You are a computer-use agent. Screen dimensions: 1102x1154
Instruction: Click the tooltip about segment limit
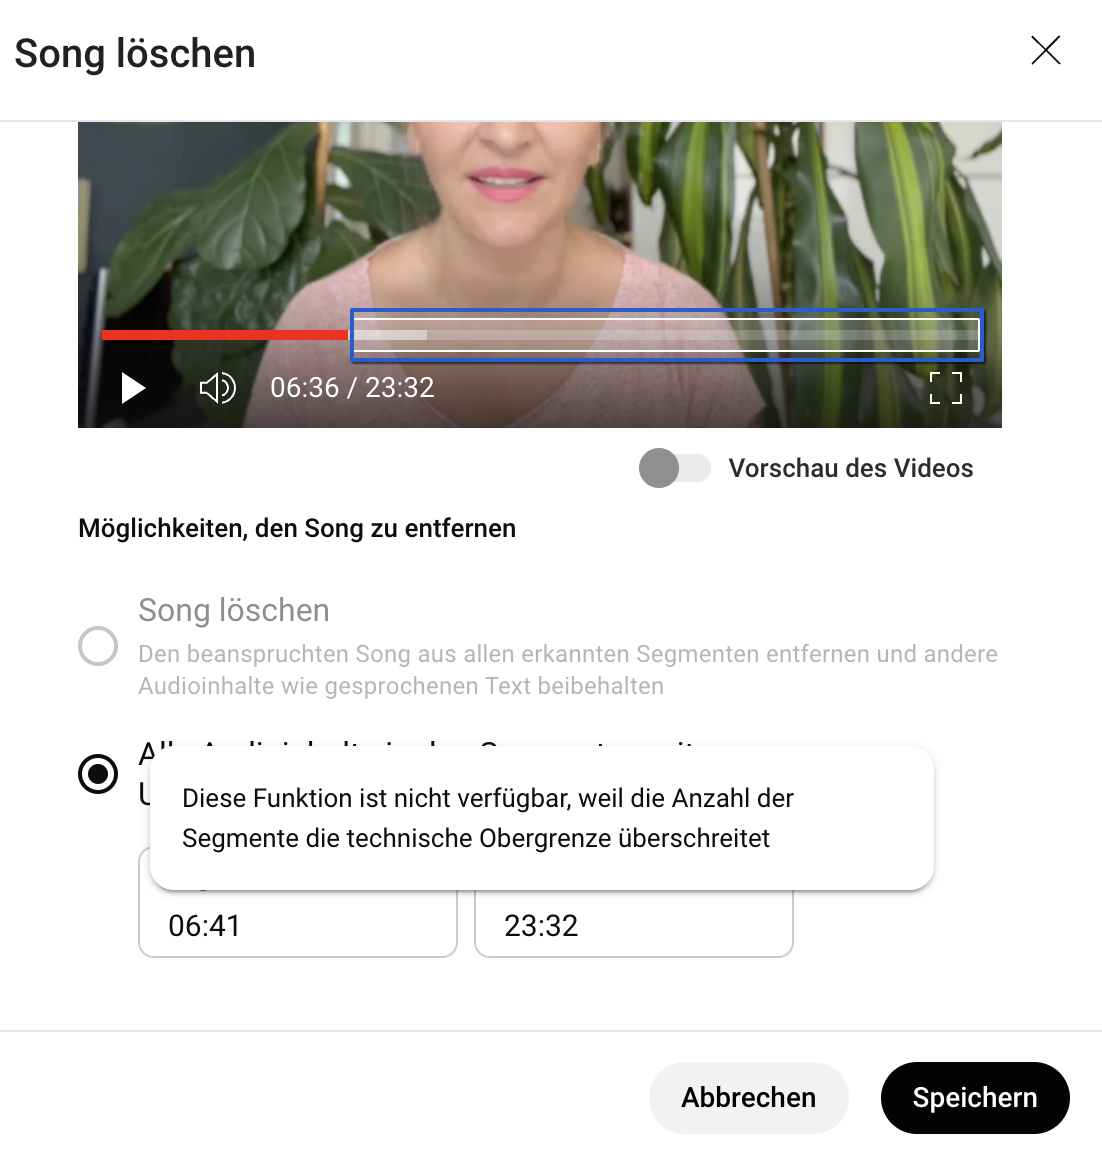click(542, 818)
